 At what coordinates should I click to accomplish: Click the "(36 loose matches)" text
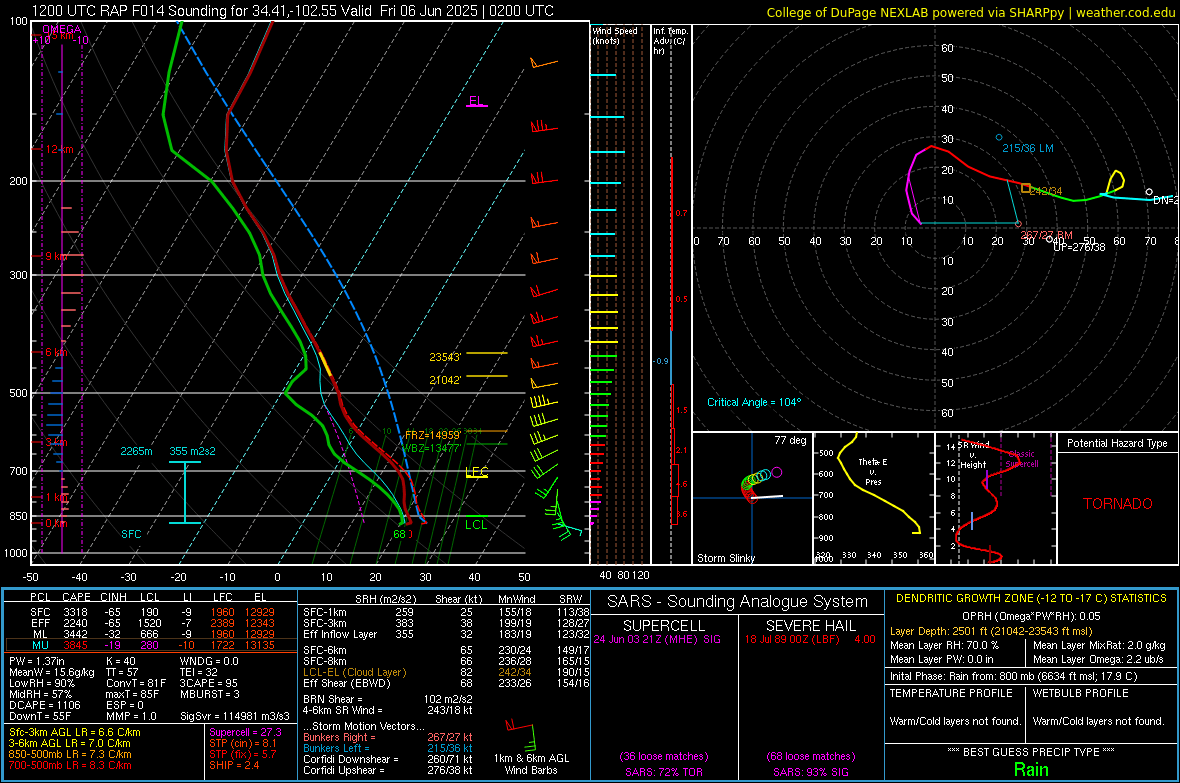click(664, 756)
